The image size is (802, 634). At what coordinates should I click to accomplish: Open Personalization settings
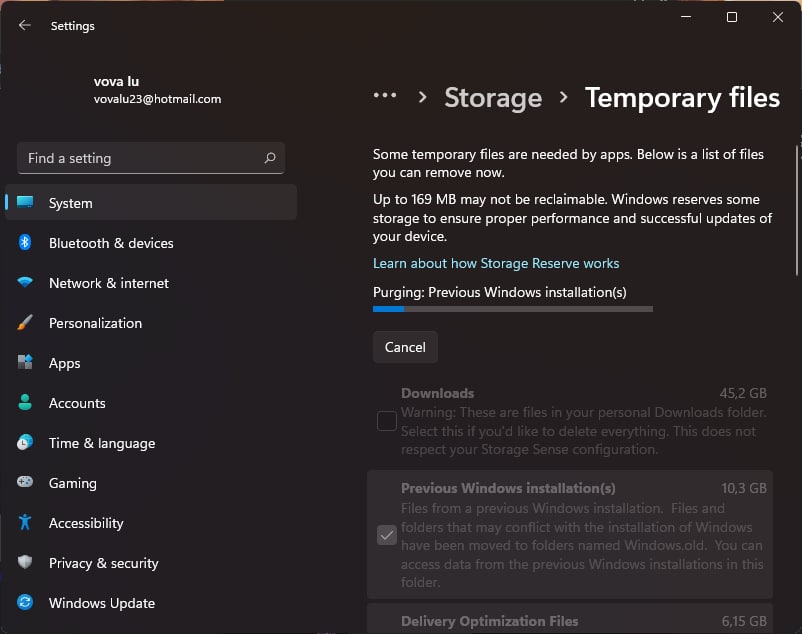pyautogui.click(x=151, y=323)
